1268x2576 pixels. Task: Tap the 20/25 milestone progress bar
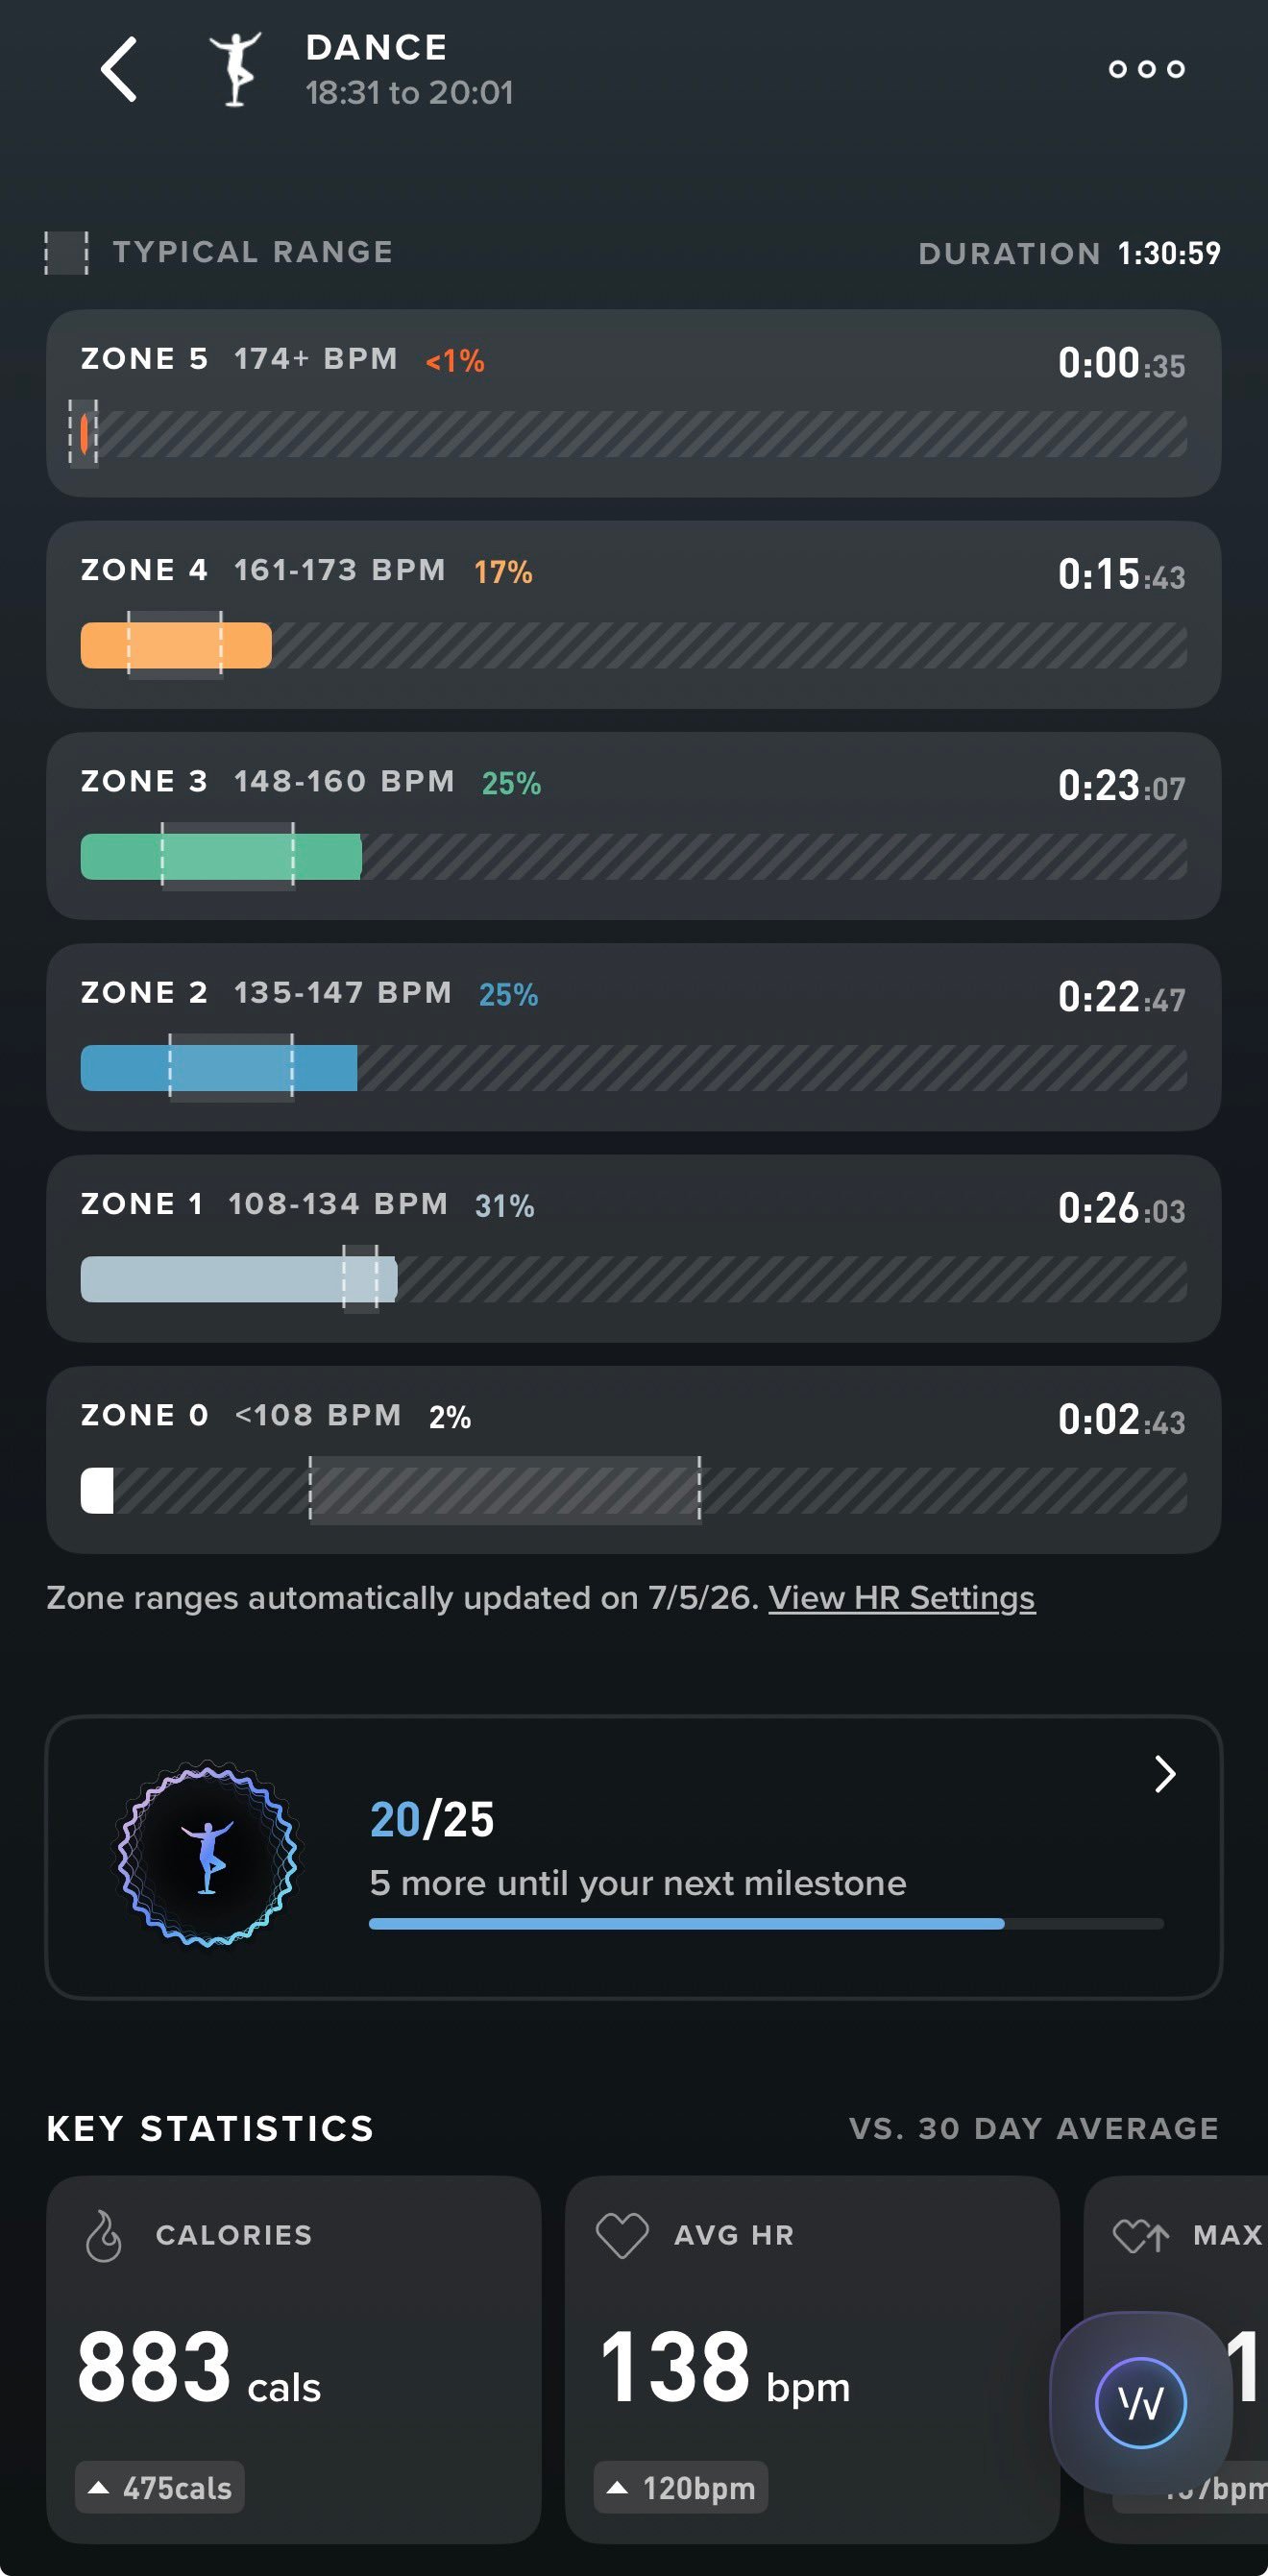click(766, 1924)
